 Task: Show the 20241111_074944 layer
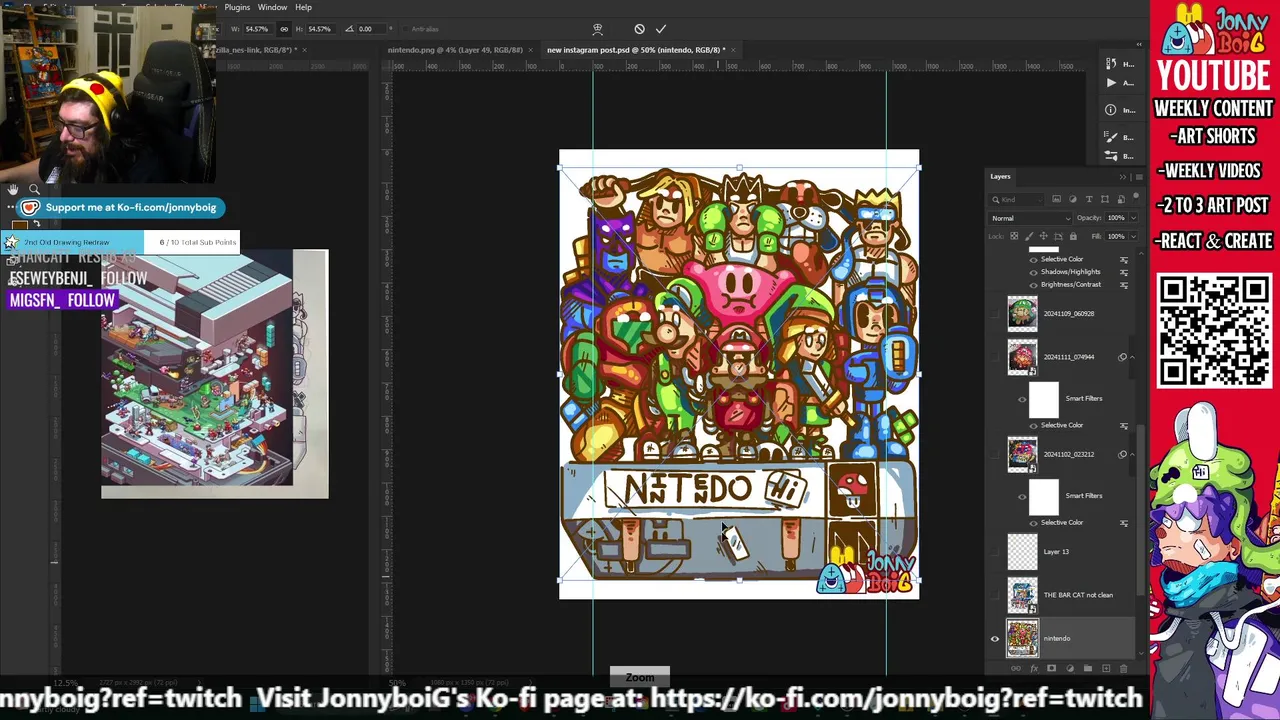tap(995, 357)
